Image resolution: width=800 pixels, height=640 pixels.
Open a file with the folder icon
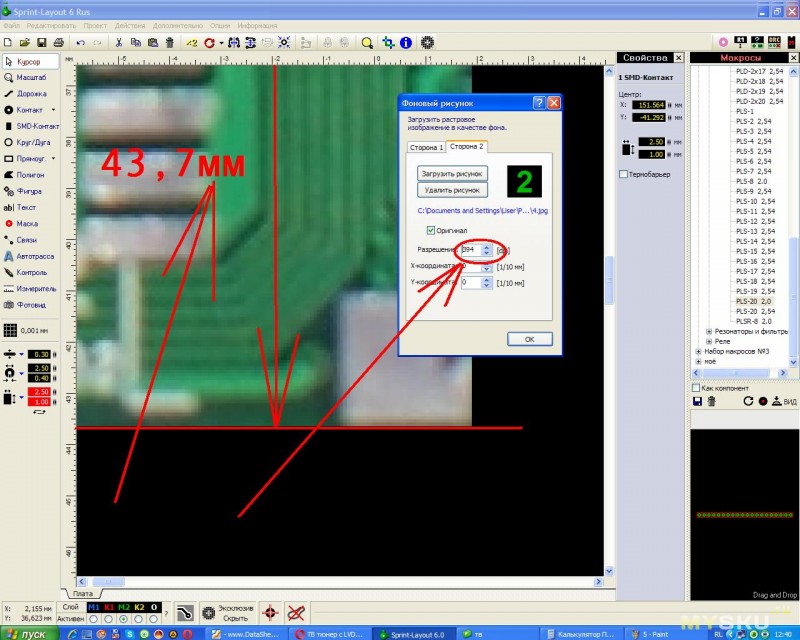(x=24, y=43)
